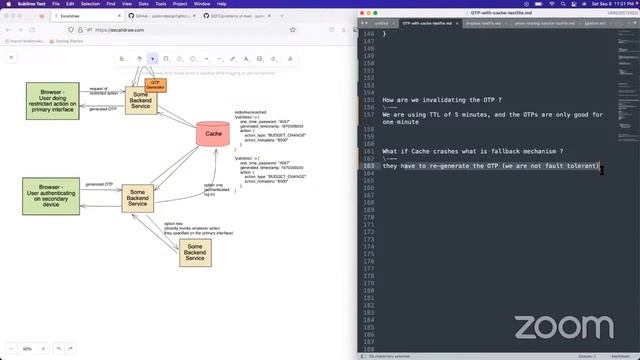The image size is (640, 360).
Task: Open the Sublime Text File menu
Action: tap(56, 4)
